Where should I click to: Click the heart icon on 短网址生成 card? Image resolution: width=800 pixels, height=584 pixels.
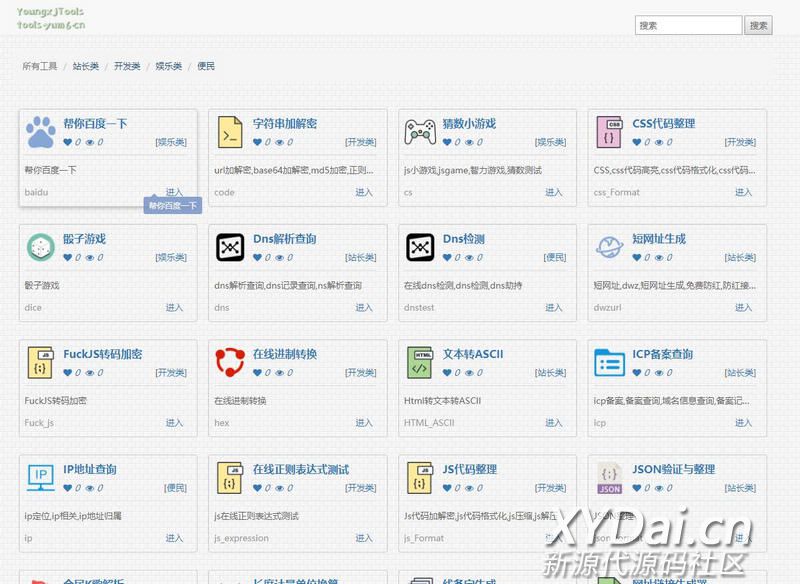click(637, 258)
